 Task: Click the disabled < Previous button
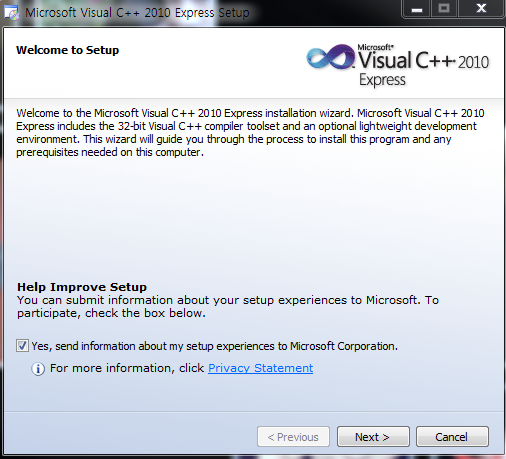point(293,436)
